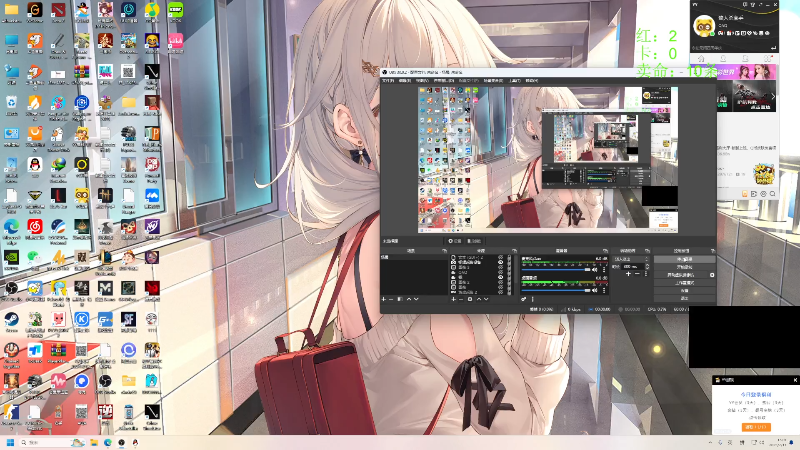Image resolution: width=800 pixels, height=450 pixels.
Task: Click Stop Streaming button in Controls
Action: coord(684,259)
